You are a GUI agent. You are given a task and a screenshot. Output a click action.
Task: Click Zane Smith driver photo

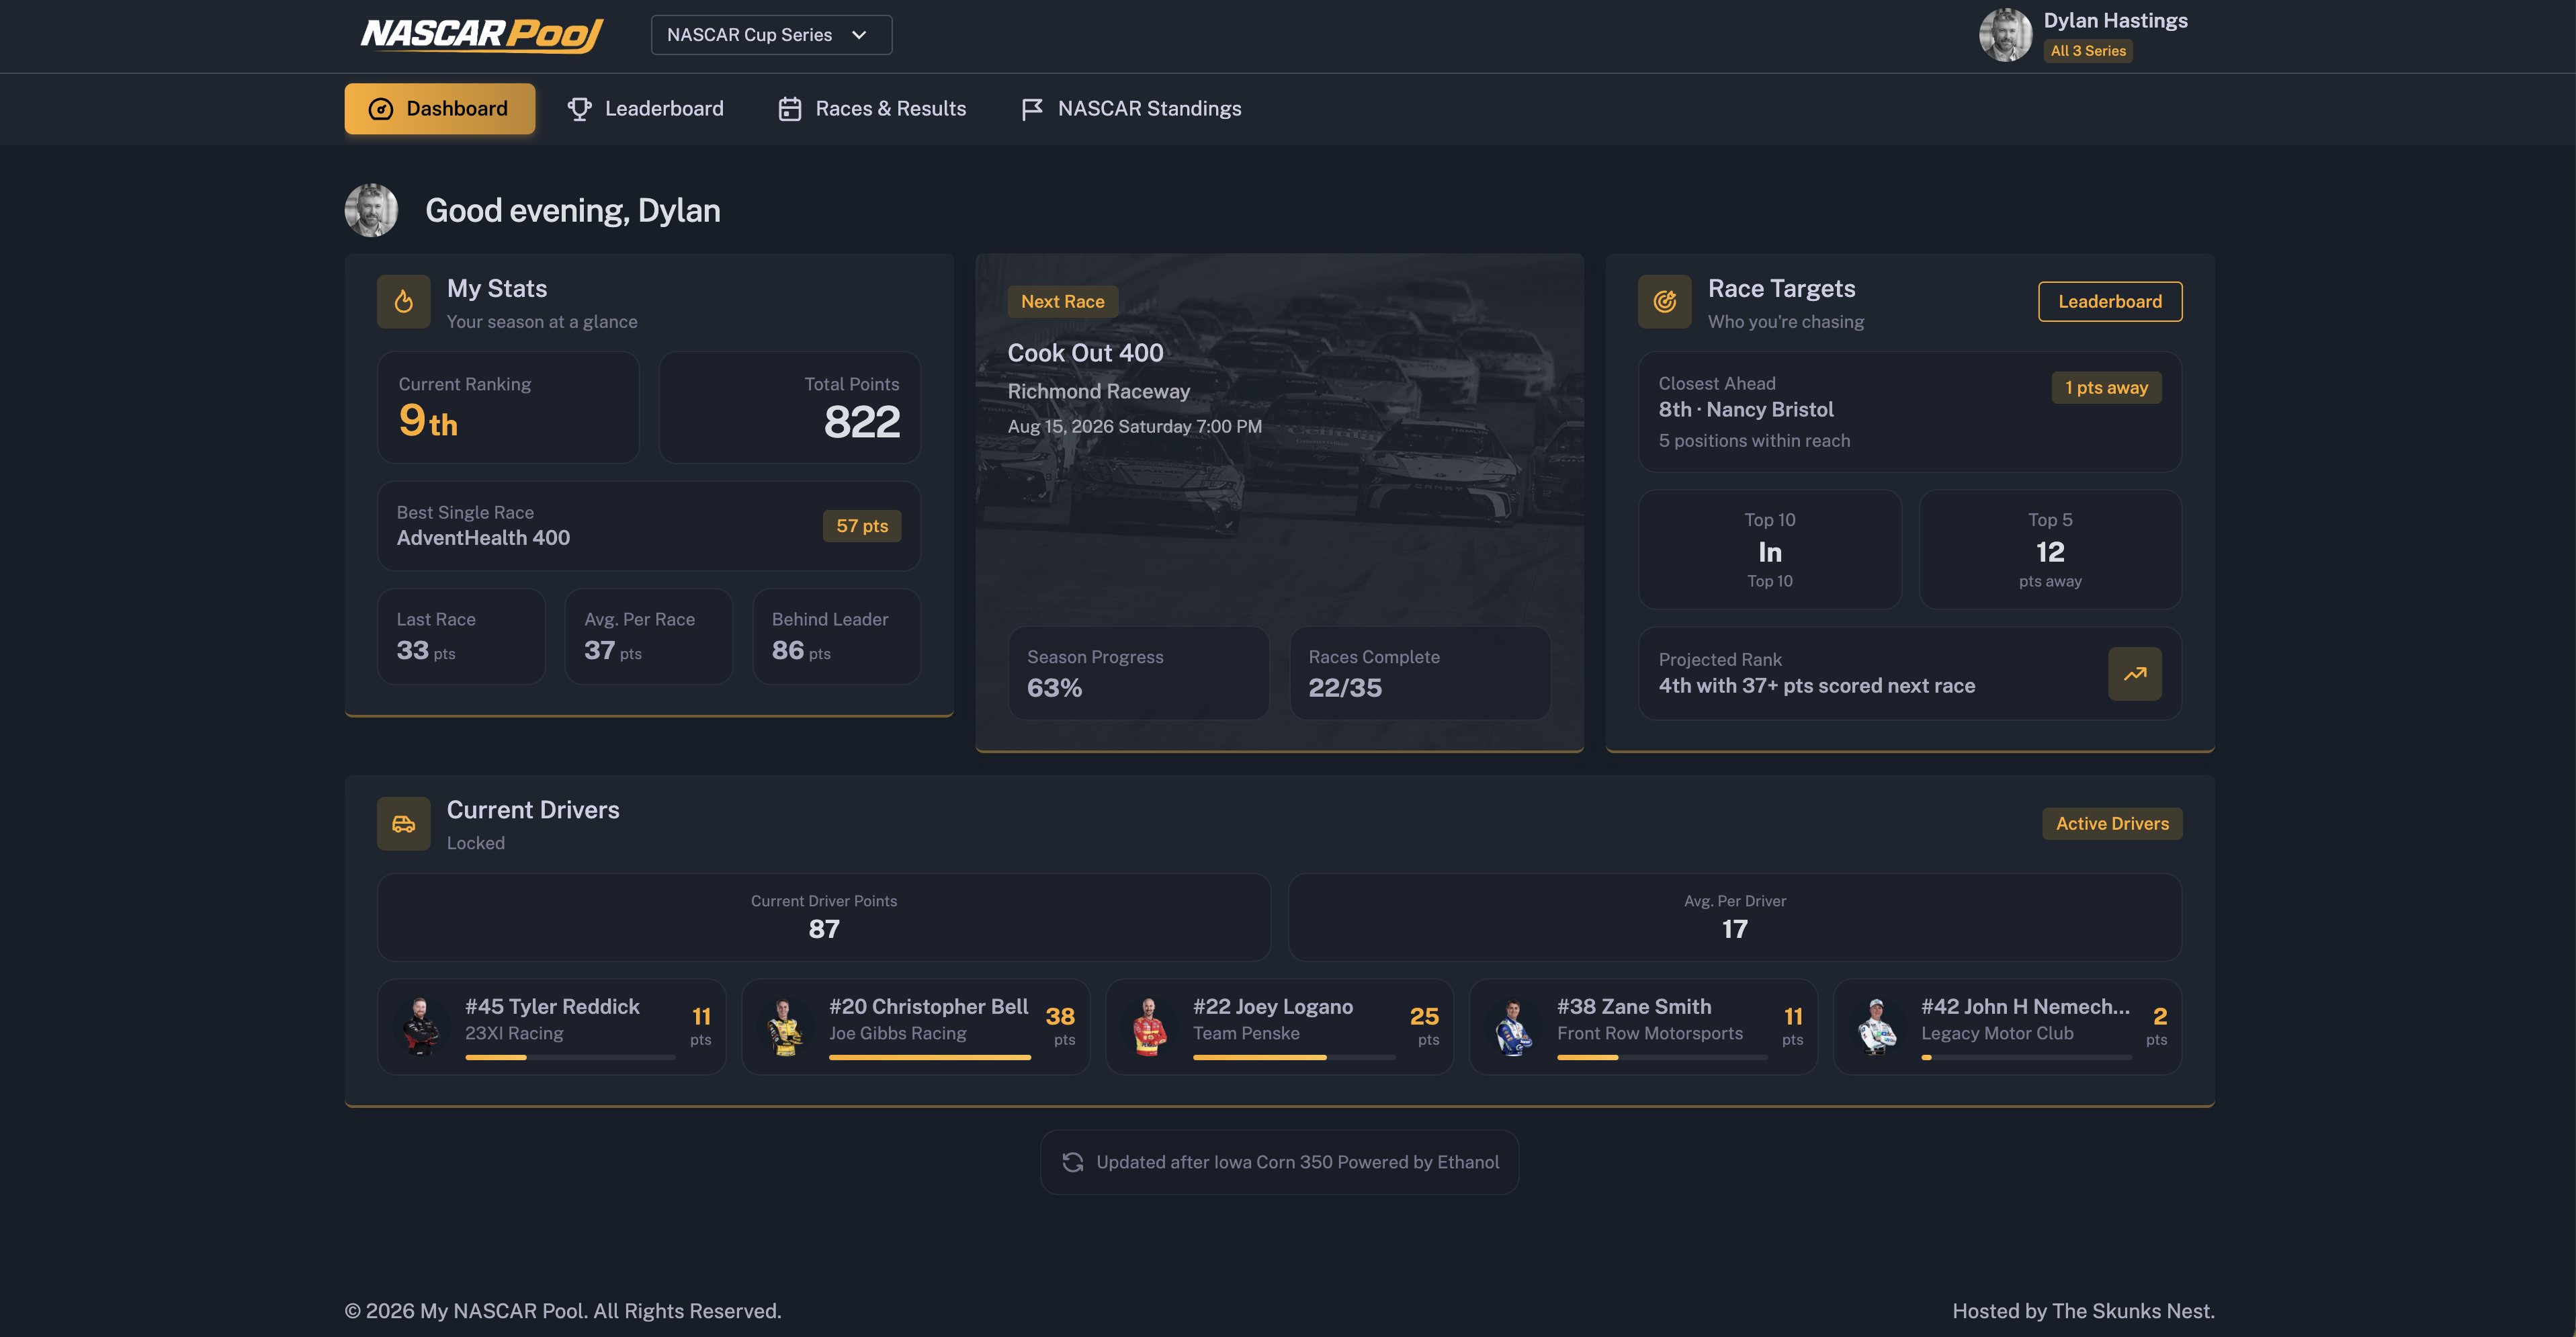tap(1513, 1027)
